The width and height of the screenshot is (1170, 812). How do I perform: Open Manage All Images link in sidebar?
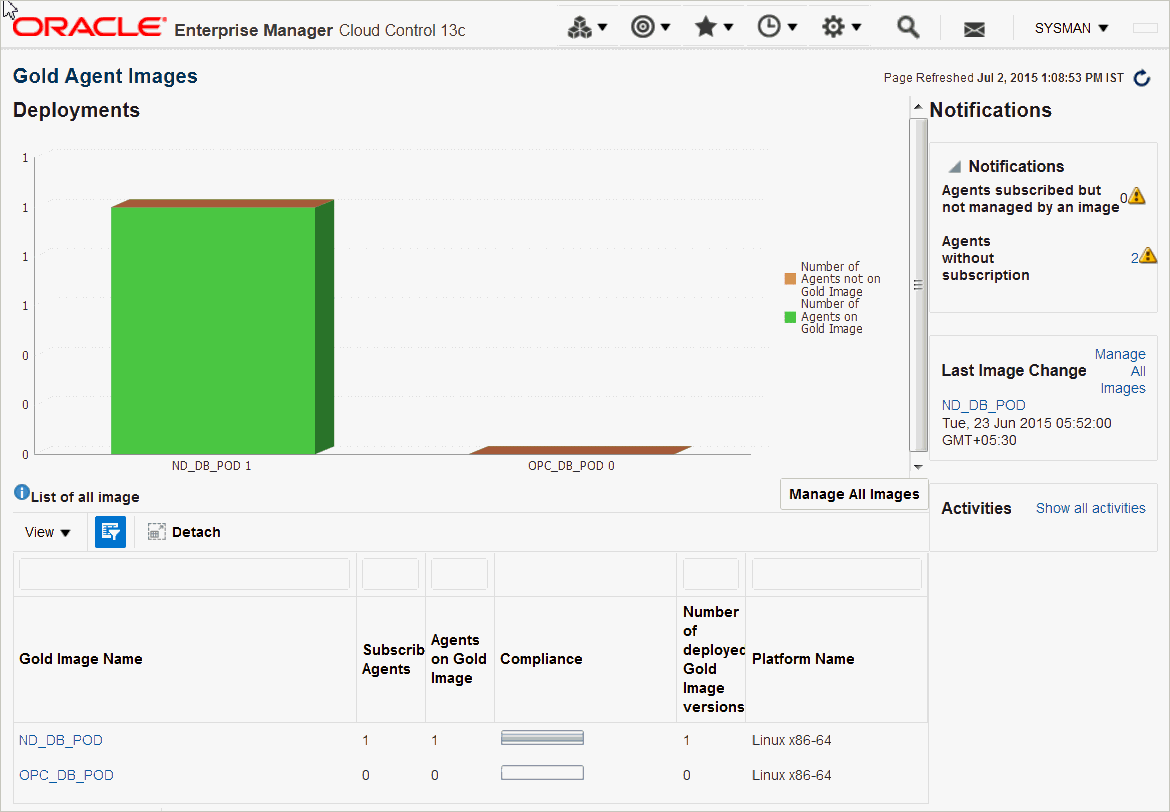coord(1120,371)
